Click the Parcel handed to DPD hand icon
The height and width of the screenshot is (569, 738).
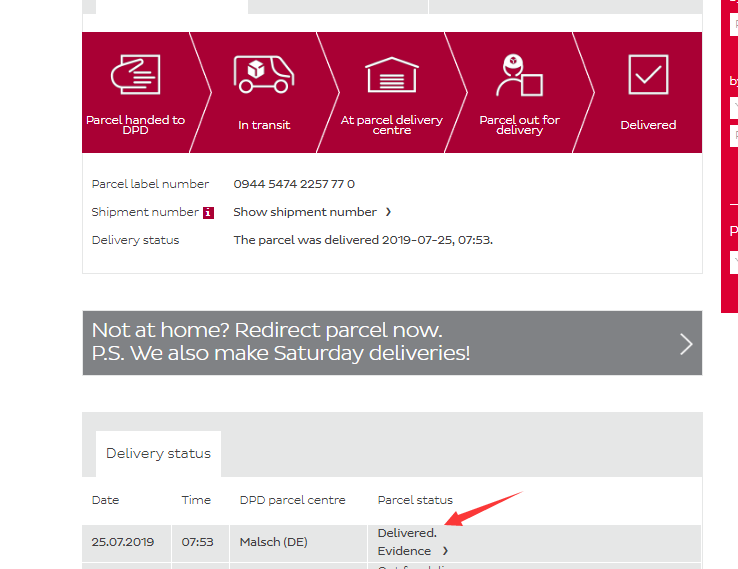click(136, 74)
